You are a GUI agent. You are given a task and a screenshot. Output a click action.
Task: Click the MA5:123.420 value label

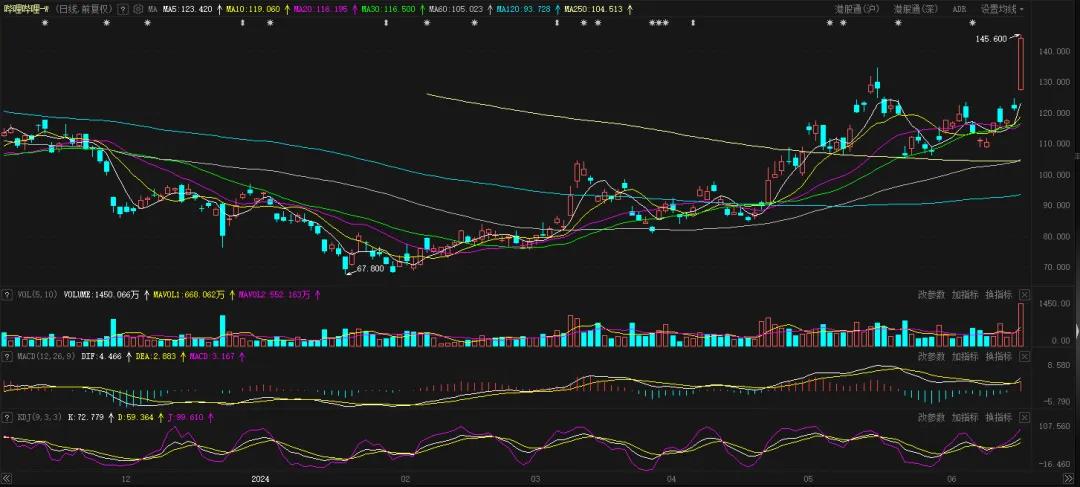coord(187,10)
